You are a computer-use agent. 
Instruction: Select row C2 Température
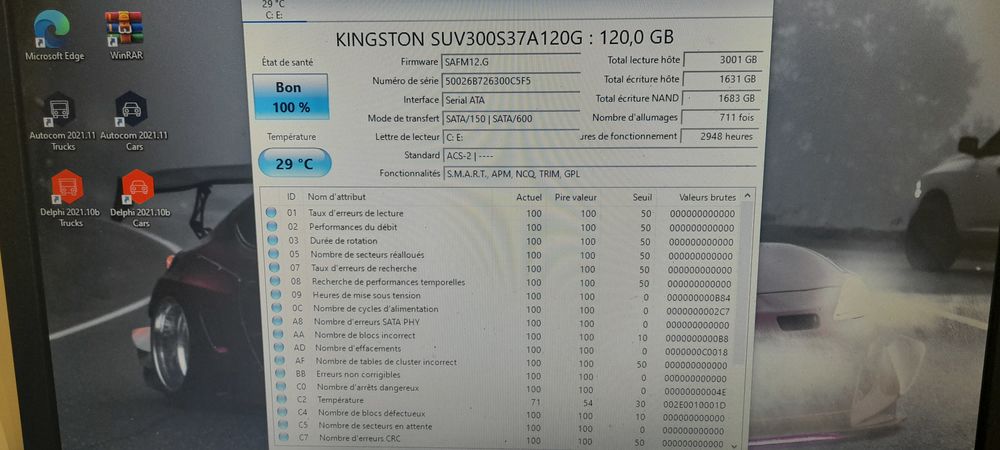tap(501, 402)
